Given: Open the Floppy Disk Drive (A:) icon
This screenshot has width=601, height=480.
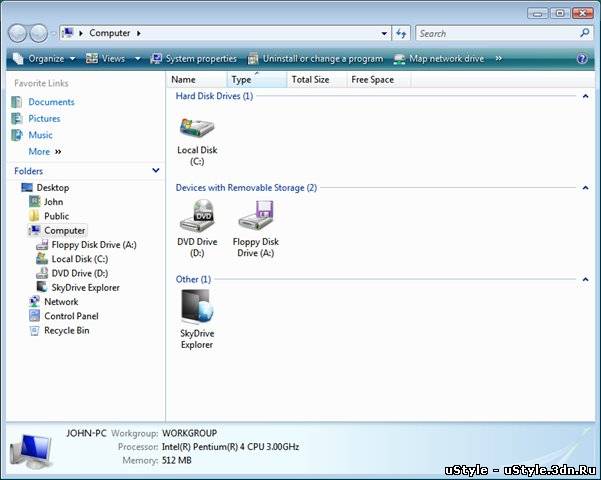Looking at the screenshot, I should click(256, 215).
